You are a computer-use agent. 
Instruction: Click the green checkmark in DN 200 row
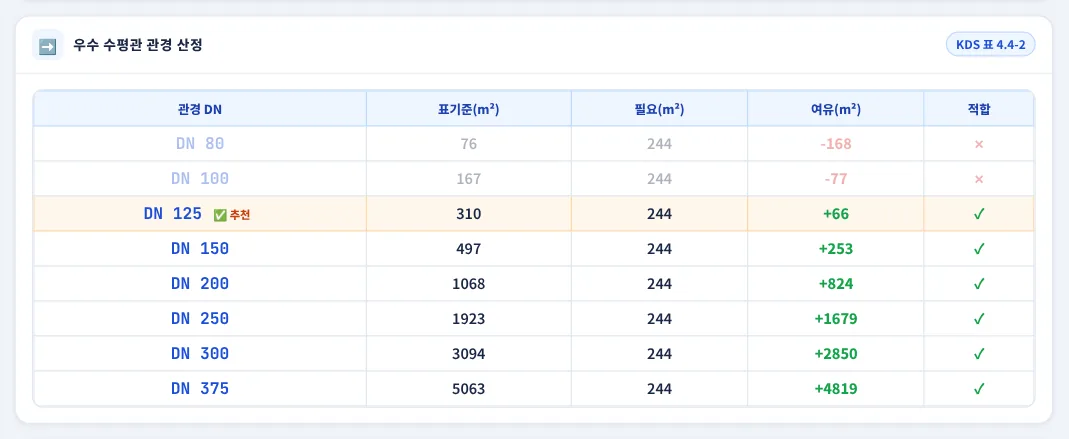979,284
